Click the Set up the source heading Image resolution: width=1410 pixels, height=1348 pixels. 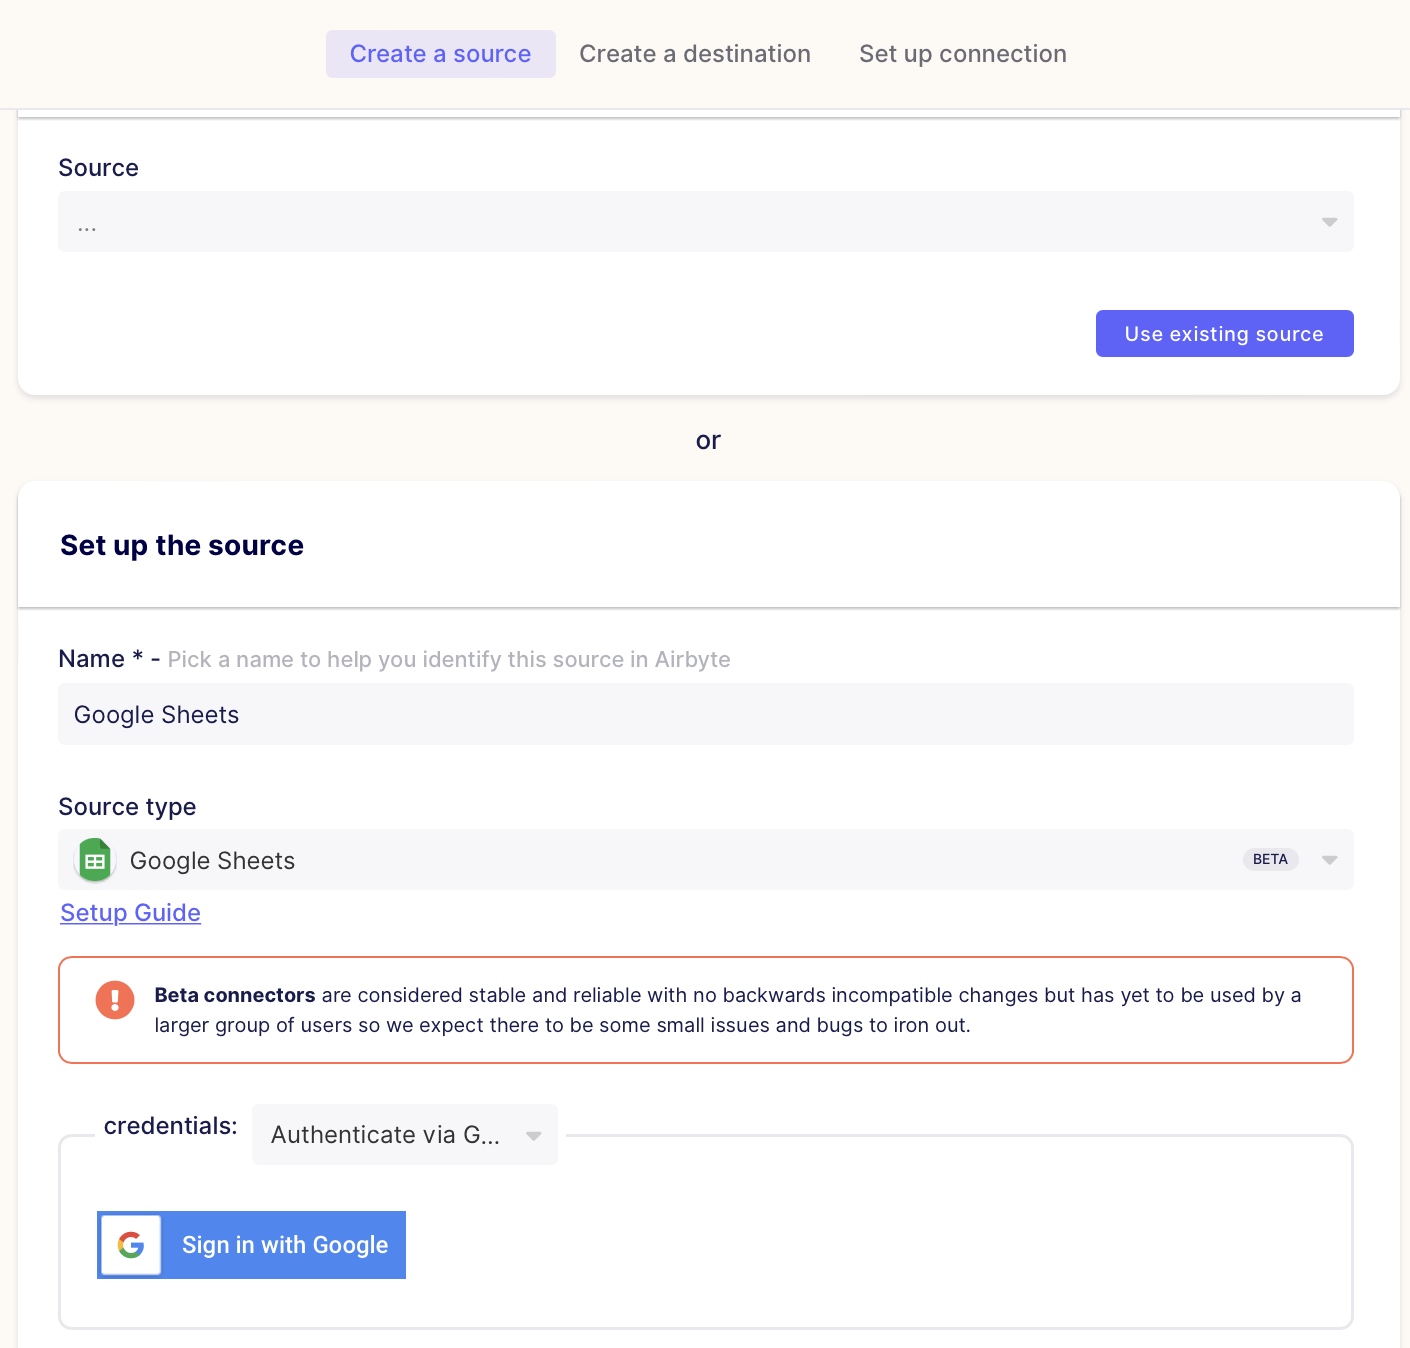182,545
